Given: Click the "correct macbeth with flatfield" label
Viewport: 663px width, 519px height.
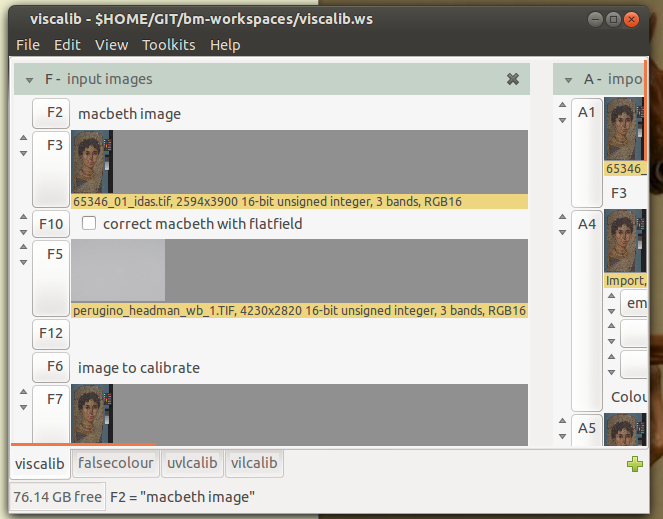Looking at the screenshot, I should tap(203, 224).
